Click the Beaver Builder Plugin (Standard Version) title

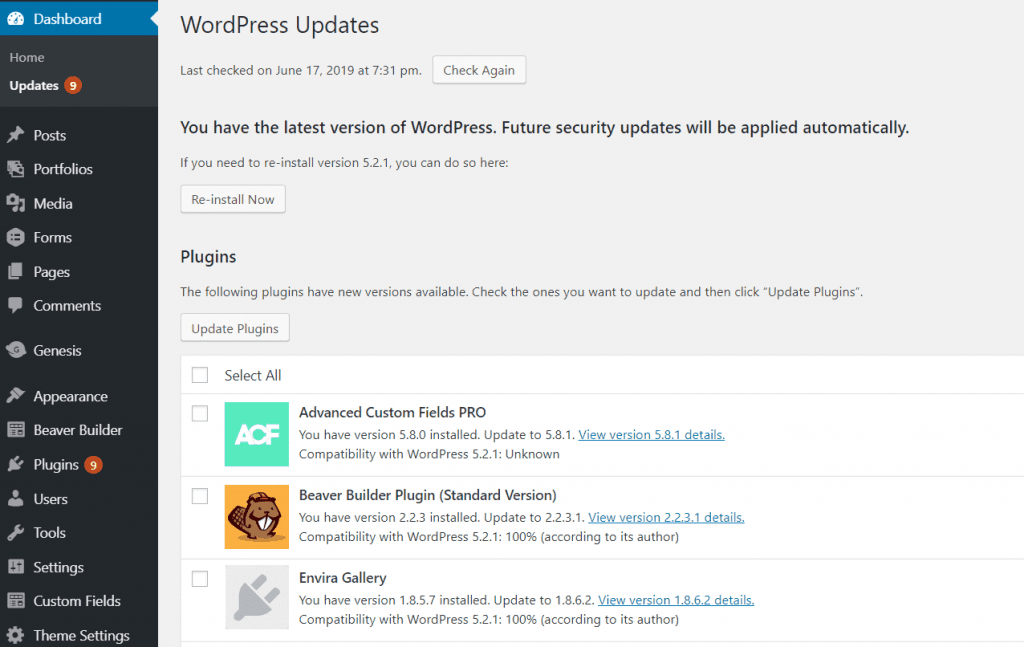(428, 496)
